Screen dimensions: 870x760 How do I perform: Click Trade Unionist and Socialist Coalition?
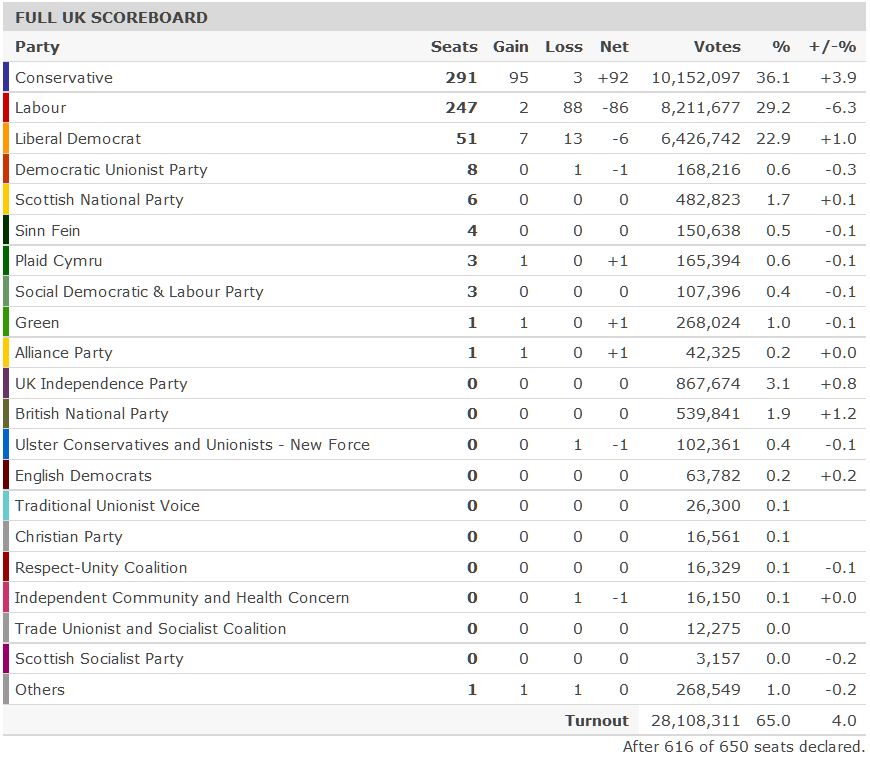click(150, 629)
